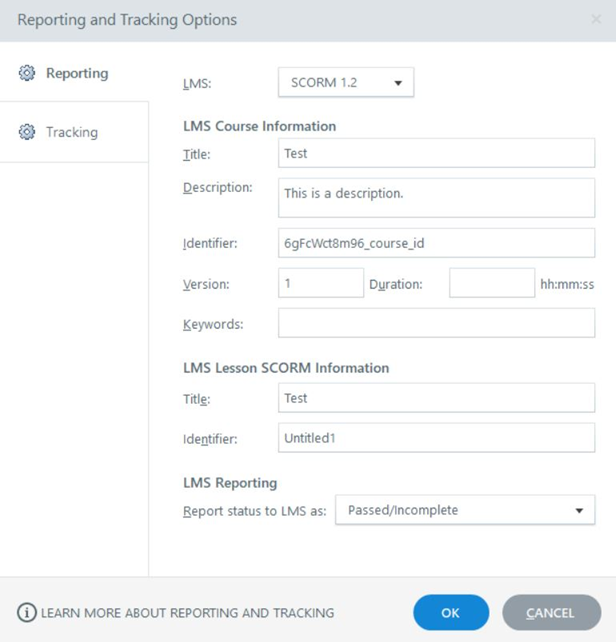Switch to the Tracking tab
This screenshot has height=642, width=616.
(74, 132)
